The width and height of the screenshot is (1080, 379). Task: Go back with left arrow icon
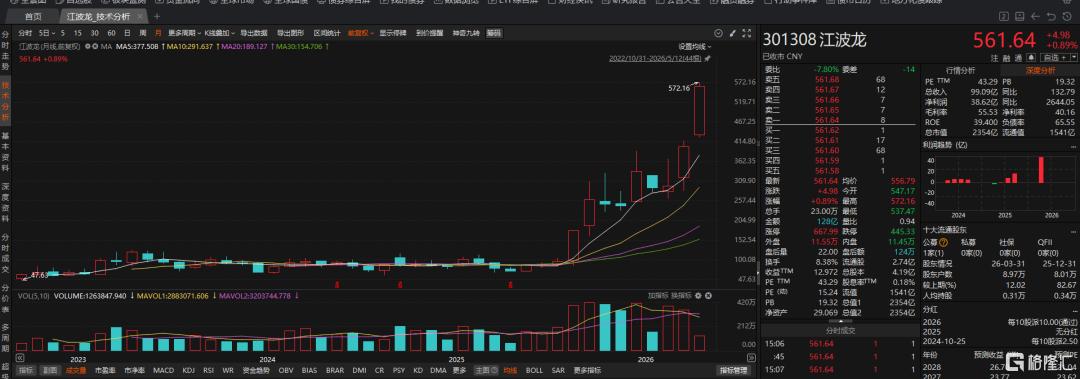click(x=1035, y=17)
